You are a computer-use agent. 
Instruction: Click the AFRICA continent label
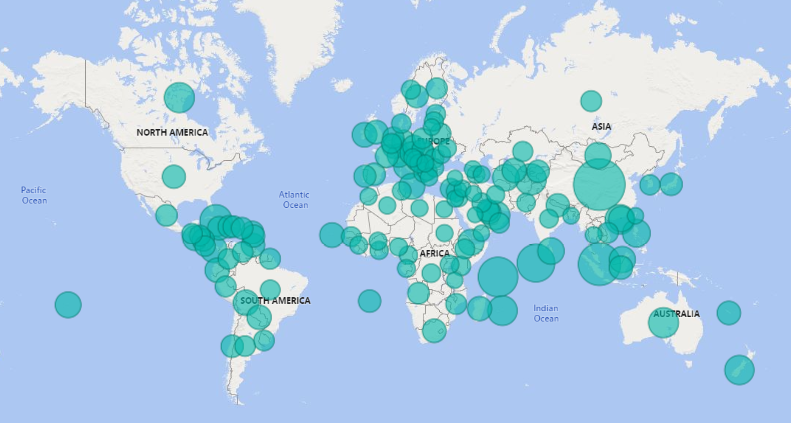coord(434,254)
